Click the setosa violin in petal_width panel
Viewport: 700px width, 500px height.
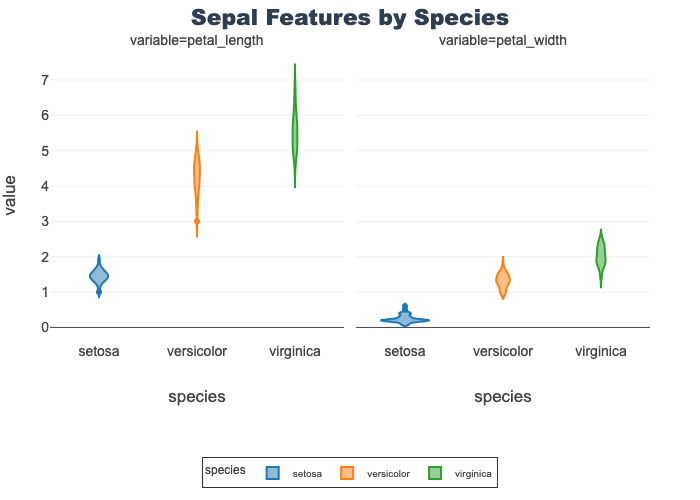click(x=405, y=319)
